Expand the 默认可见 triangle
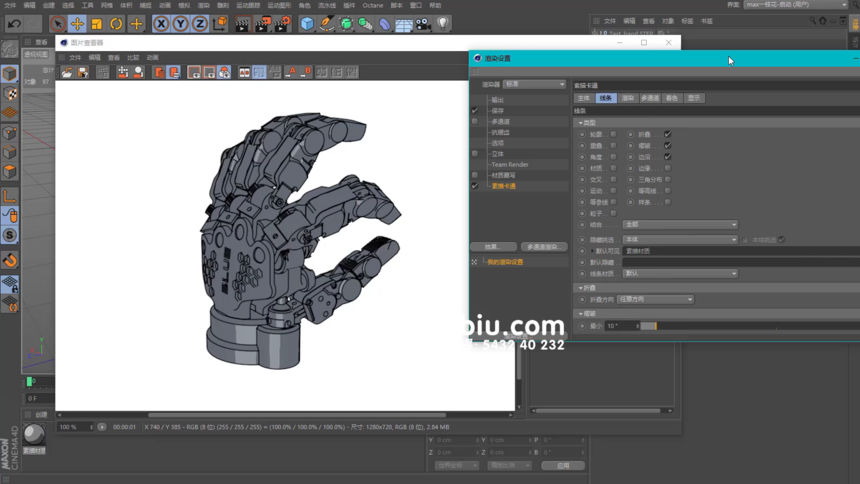The image size is (860, 484). 592,251
